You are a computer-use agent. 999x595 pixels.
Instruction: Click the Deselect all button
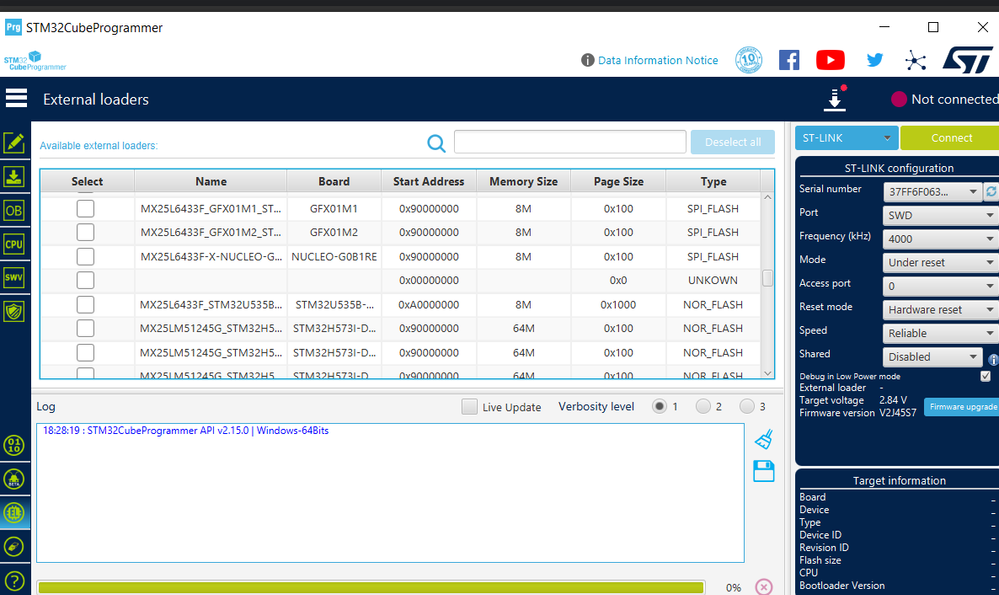[x=733, y=142]
